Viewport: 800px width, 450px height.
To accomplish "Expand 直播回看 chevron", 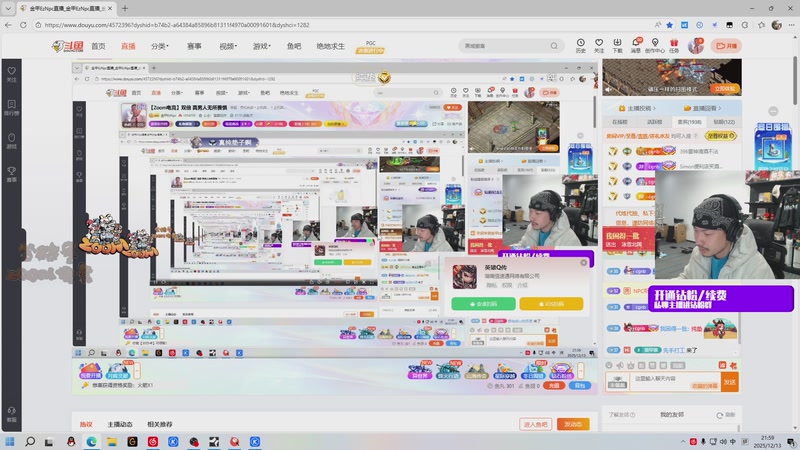I will pyautogui.click(x=719, y=108).
